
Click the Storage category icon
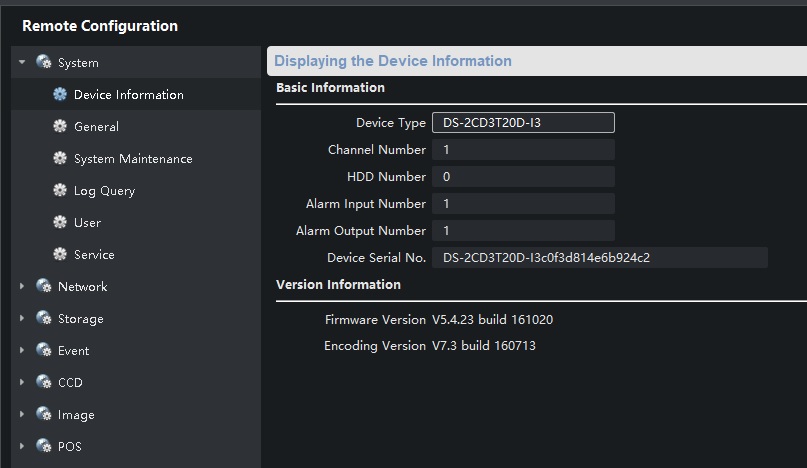pyautogui.click(x=43, y=319)
